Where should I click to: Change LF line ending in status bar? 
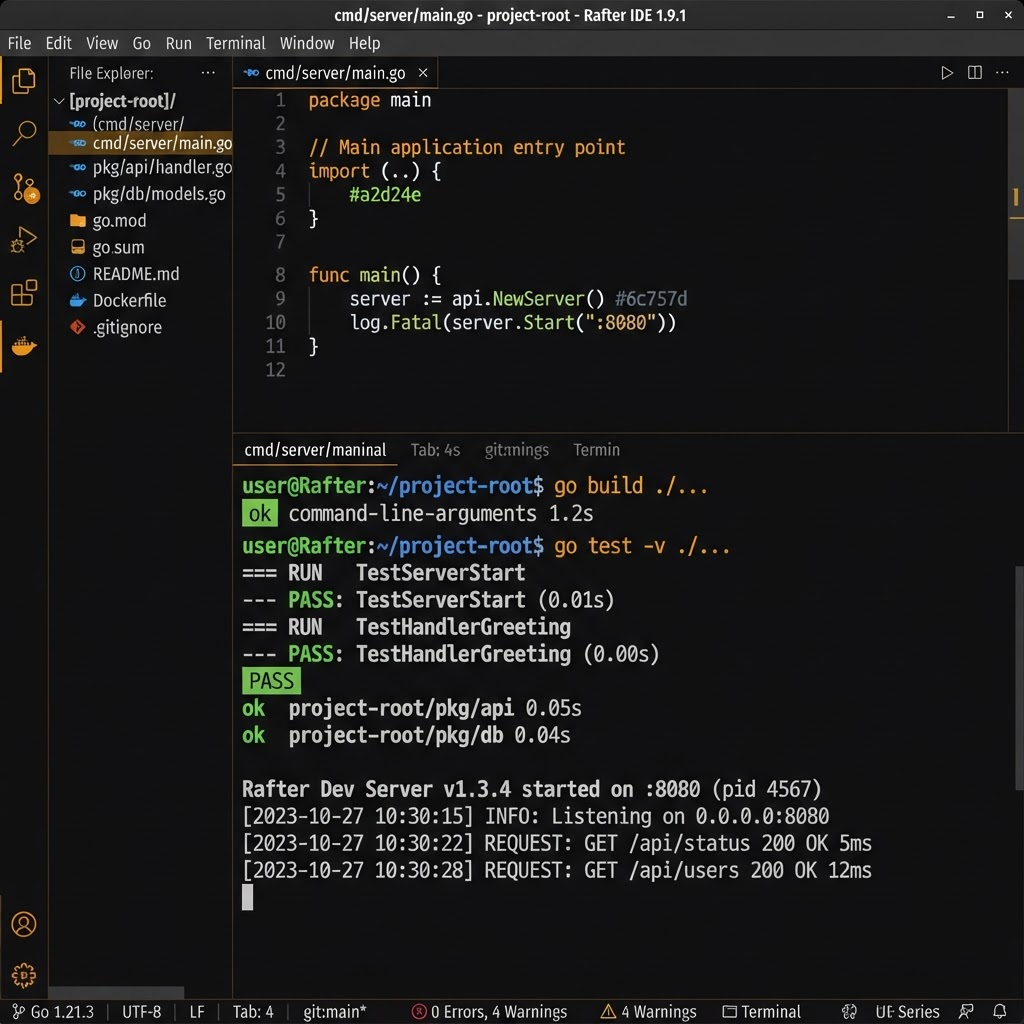click(x=197, y=1012)
